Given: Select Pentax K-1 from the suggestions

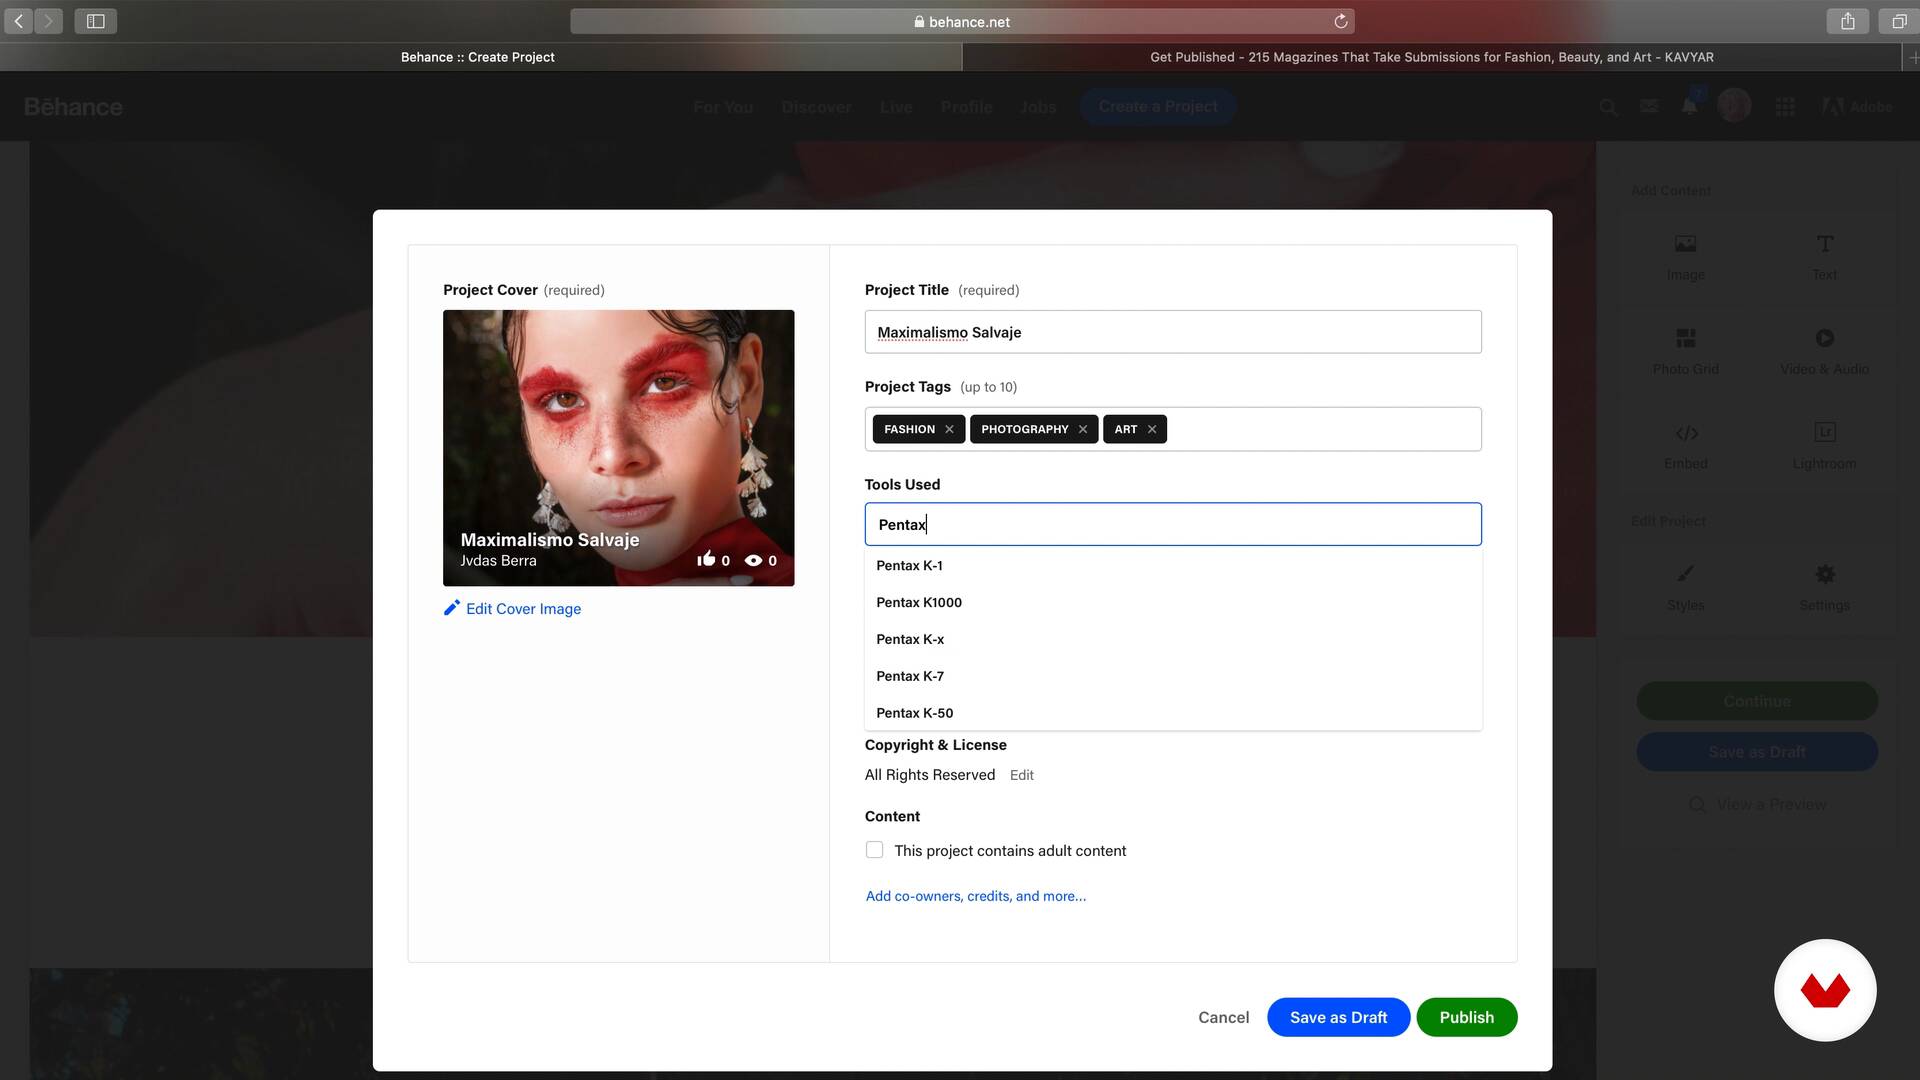Looking at the screenshot, I should point(909,565).
